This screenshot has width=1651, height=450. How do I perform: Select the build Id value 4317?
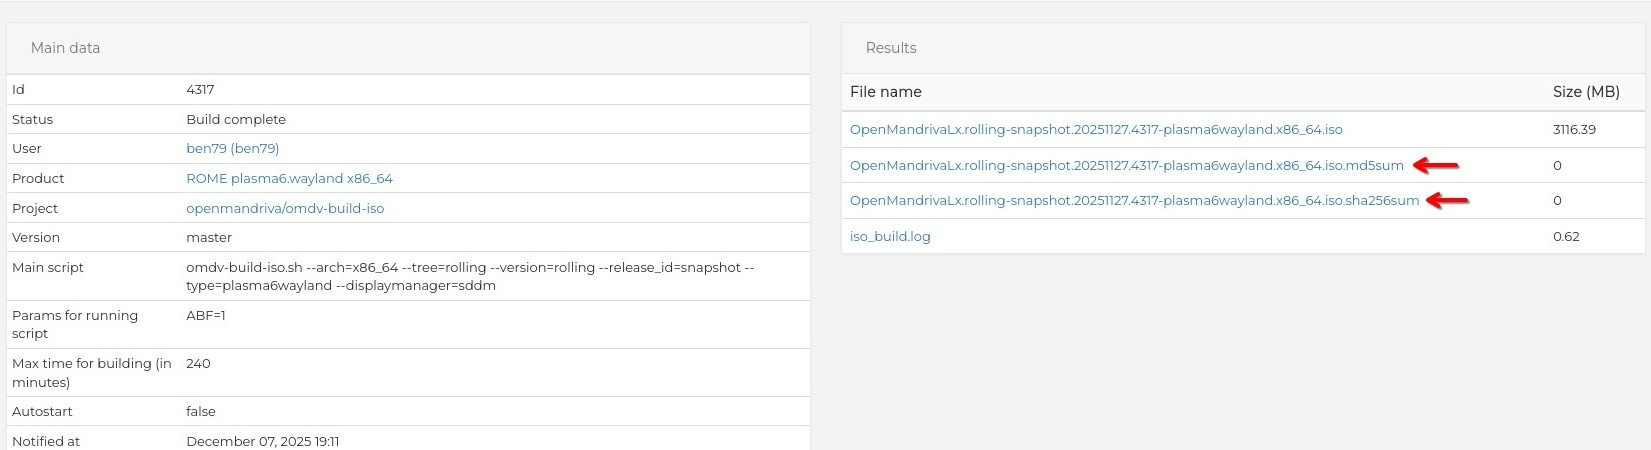coord(200,89)
